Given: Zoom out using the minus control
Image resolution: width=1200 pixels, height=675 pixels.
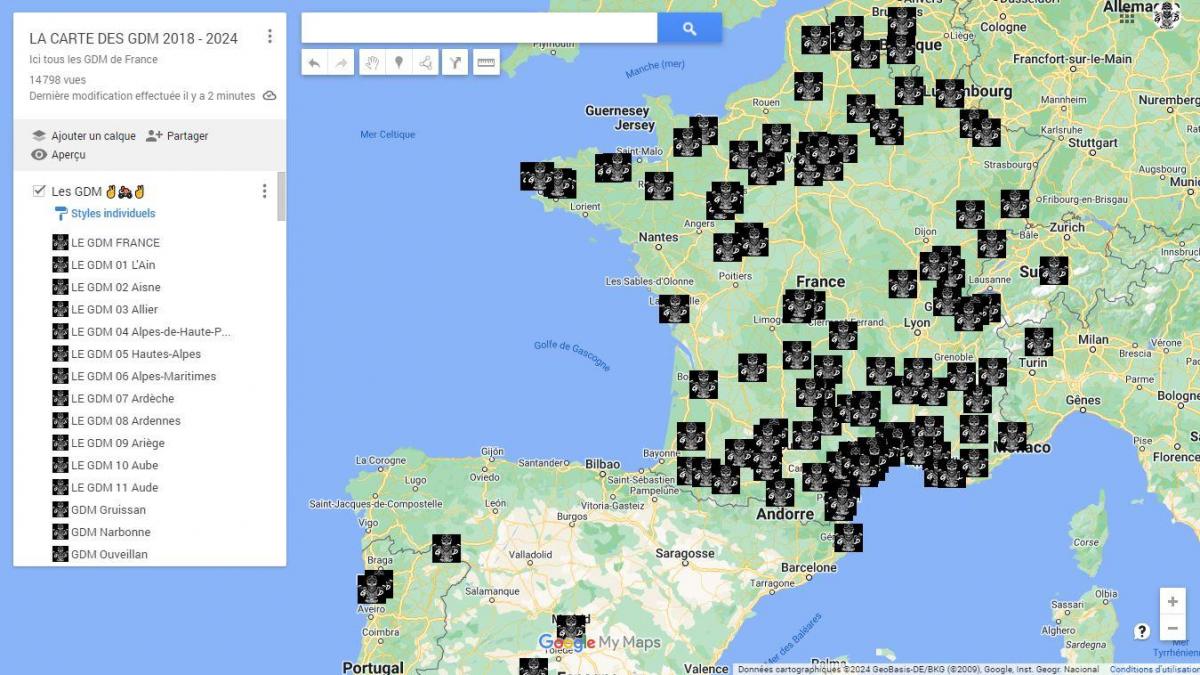Looking at the screenshot, I should click(x=1172, y=630).
